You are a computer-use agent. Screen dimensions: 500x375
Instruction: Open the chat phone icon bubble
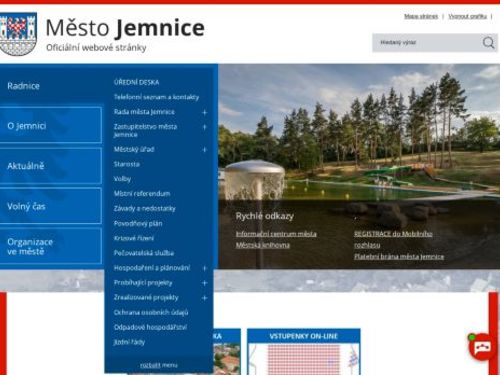482,347
